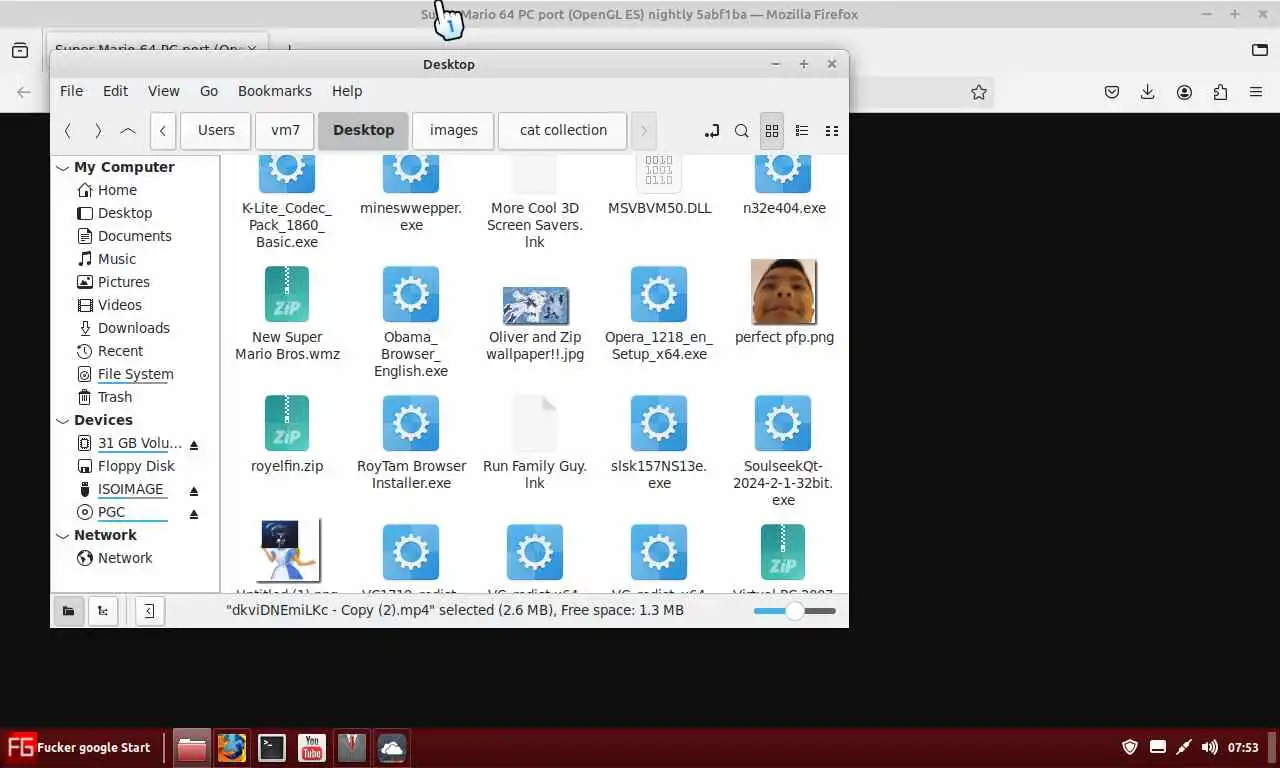
Task: Select the New Super Mario Bros.wmz file icon
Action: [x=287, y=294]
